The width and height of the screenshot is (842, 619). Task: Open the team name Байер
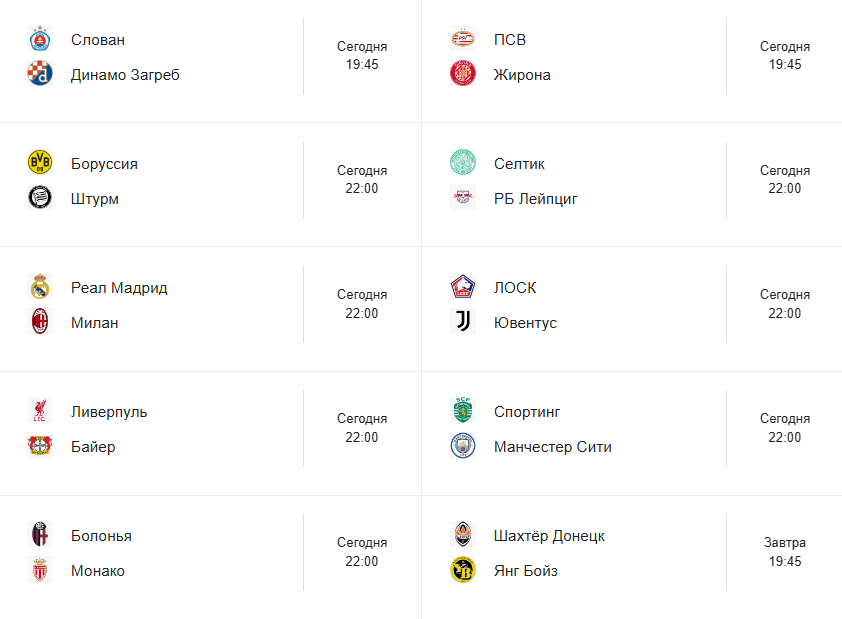coord(93,447)
